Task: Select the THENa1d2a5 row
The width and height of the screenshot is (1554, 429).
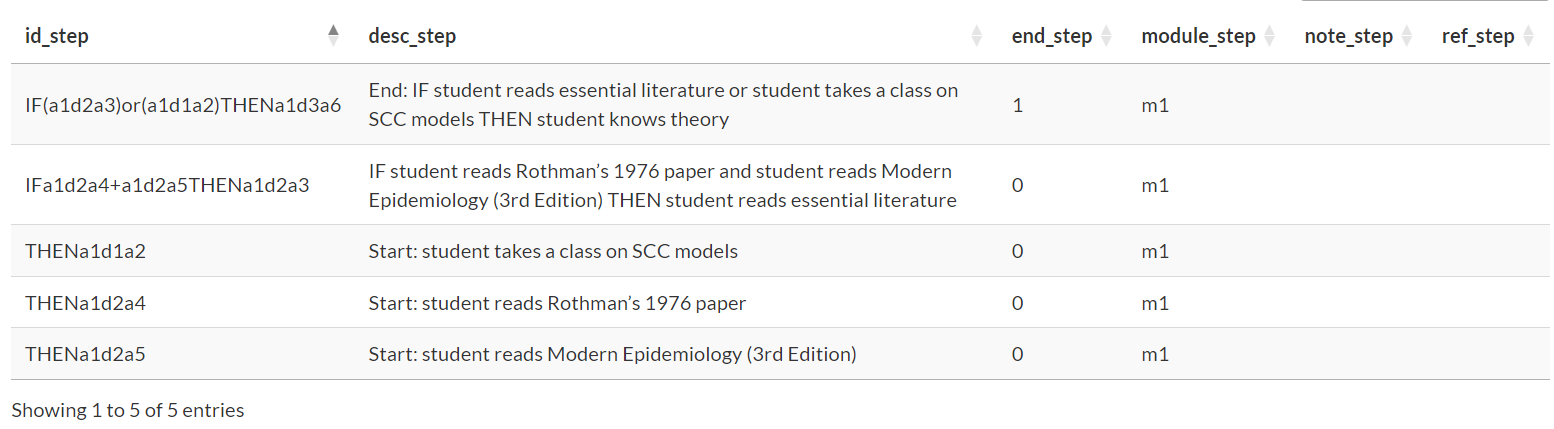Action: pos(85,354)
